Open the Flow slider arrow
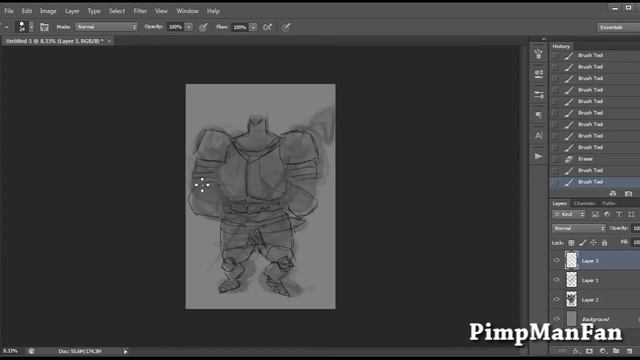 [x=253, y=27]
